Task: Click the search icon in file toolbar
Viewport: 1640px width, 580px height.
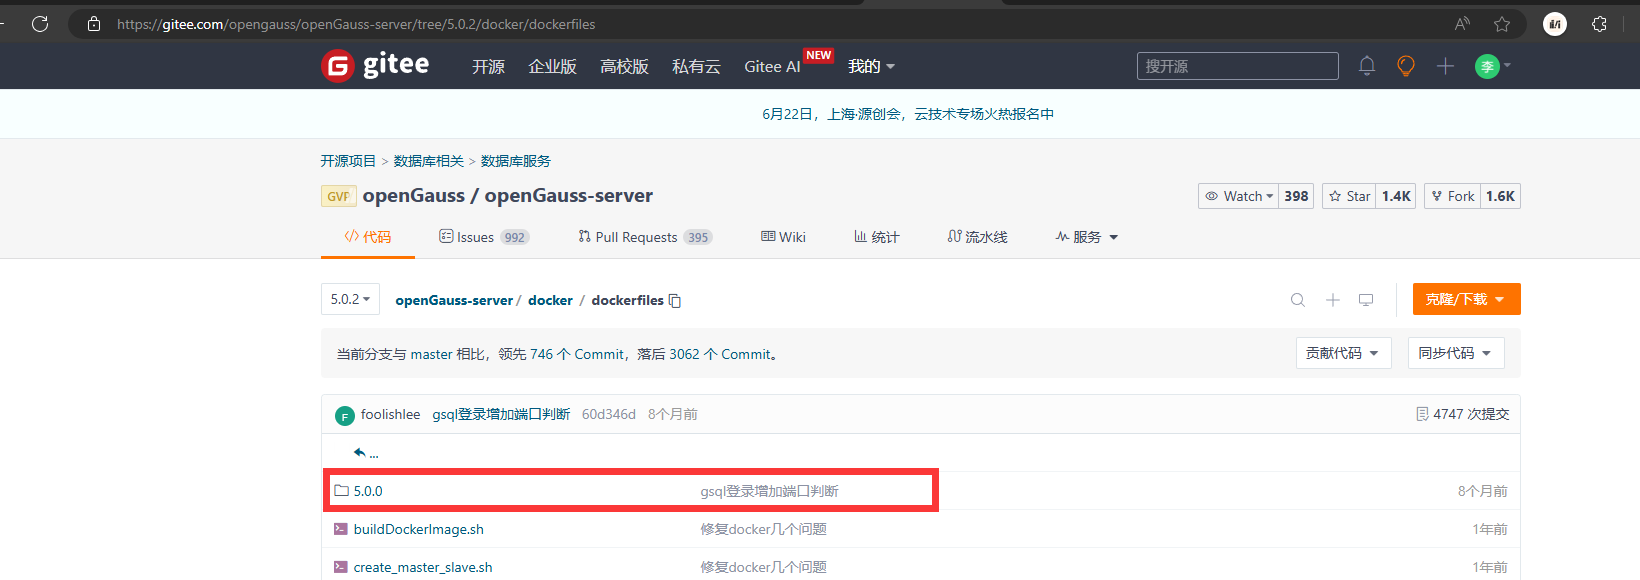Action: click(x=1298, y=300)
